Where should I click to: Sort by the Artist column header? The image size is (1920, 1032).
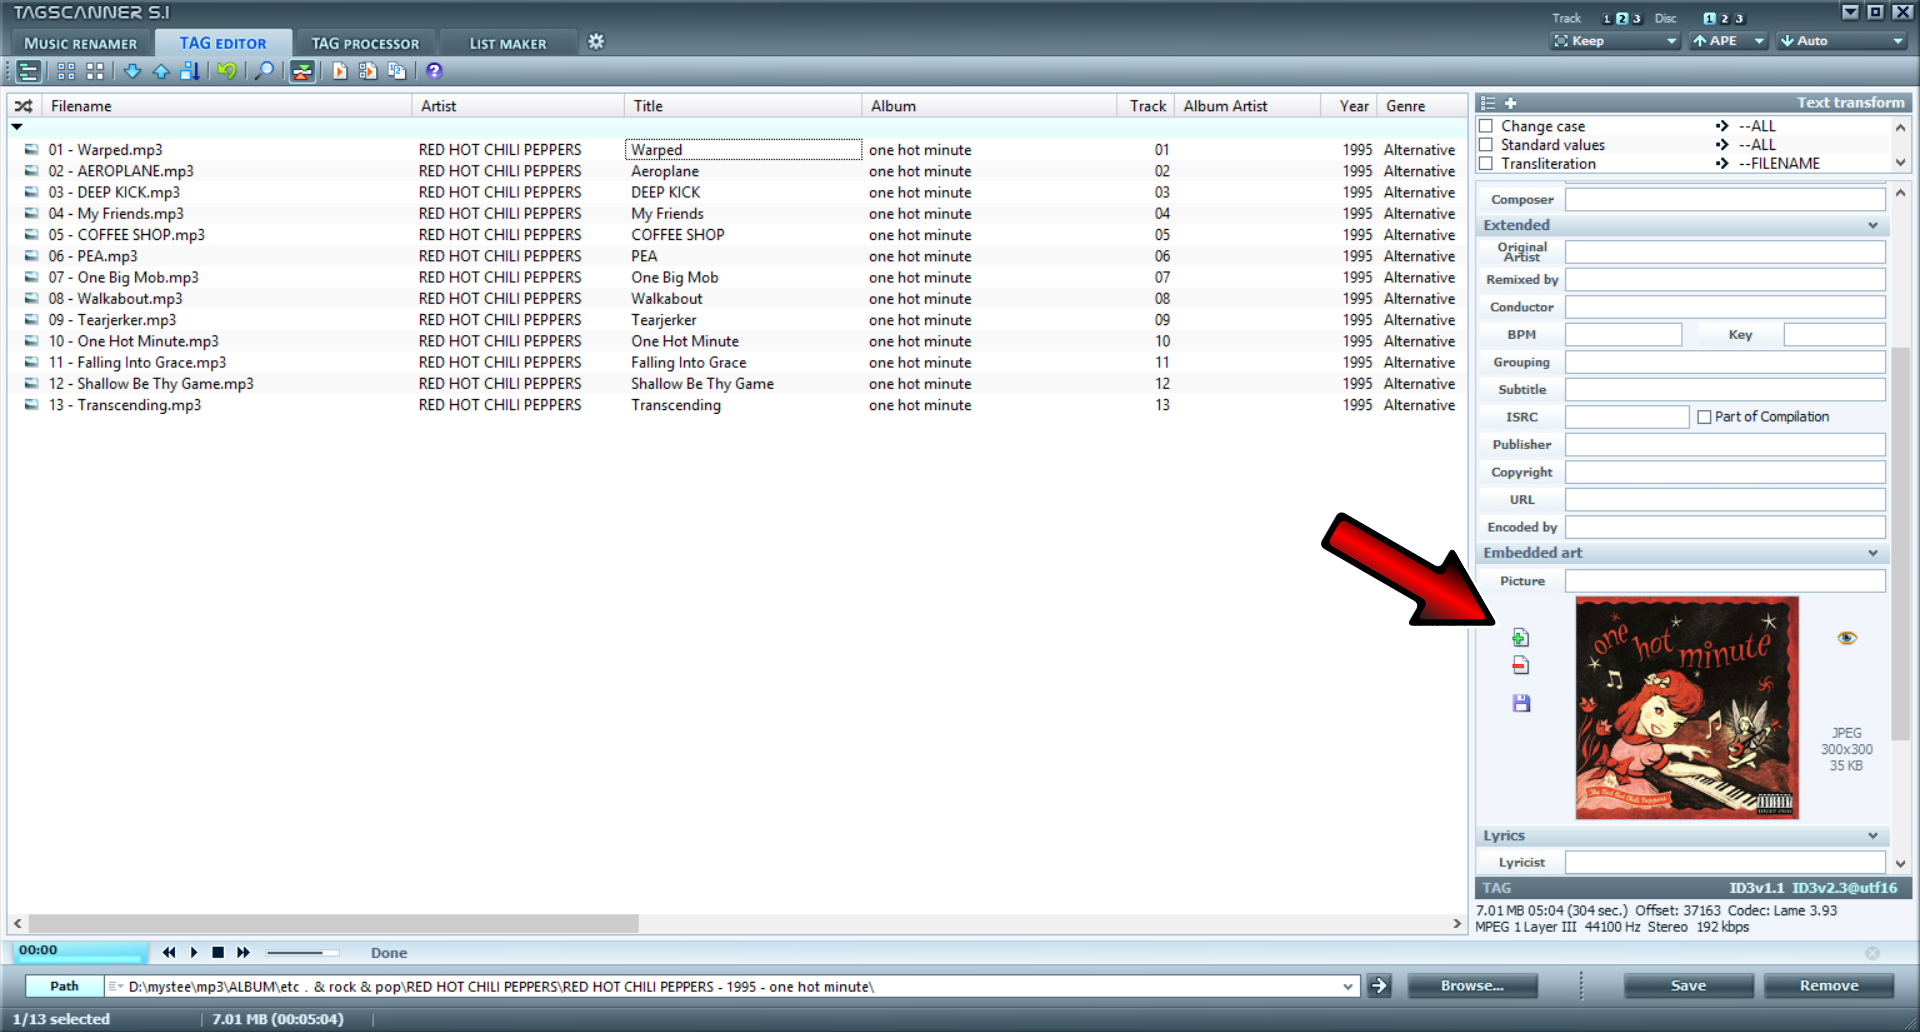(518, 106)
